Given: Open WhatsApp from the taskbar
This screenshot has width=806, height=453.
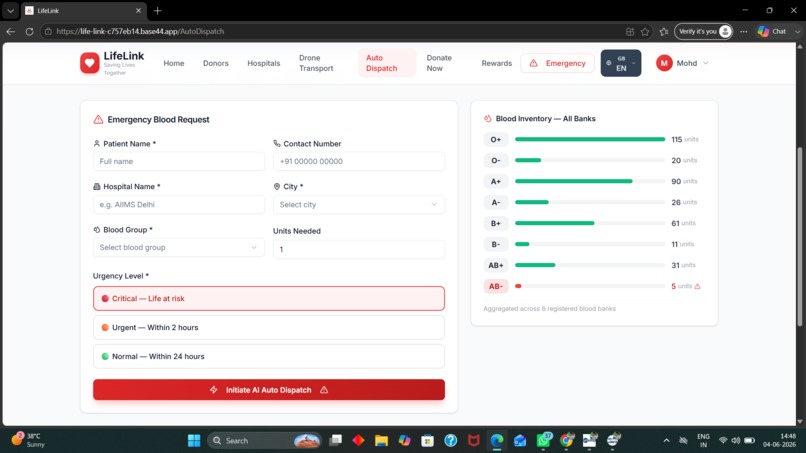Looking at the screenshot, I should click(x=543, y=441).
